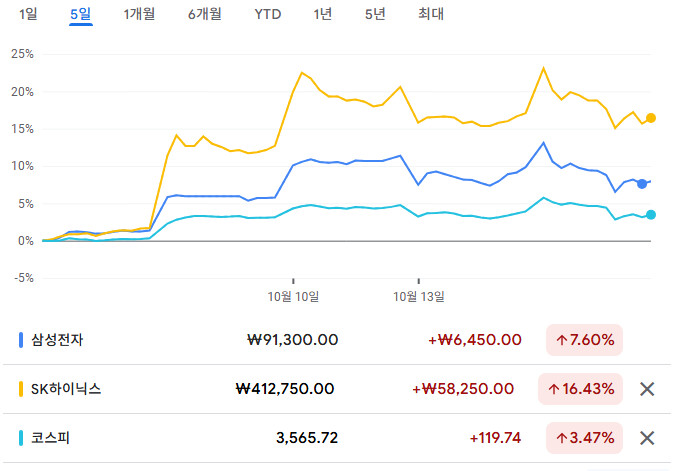Select the YTD range tab
Viewport: 686px width, 471px height.
tap(268, 14)
